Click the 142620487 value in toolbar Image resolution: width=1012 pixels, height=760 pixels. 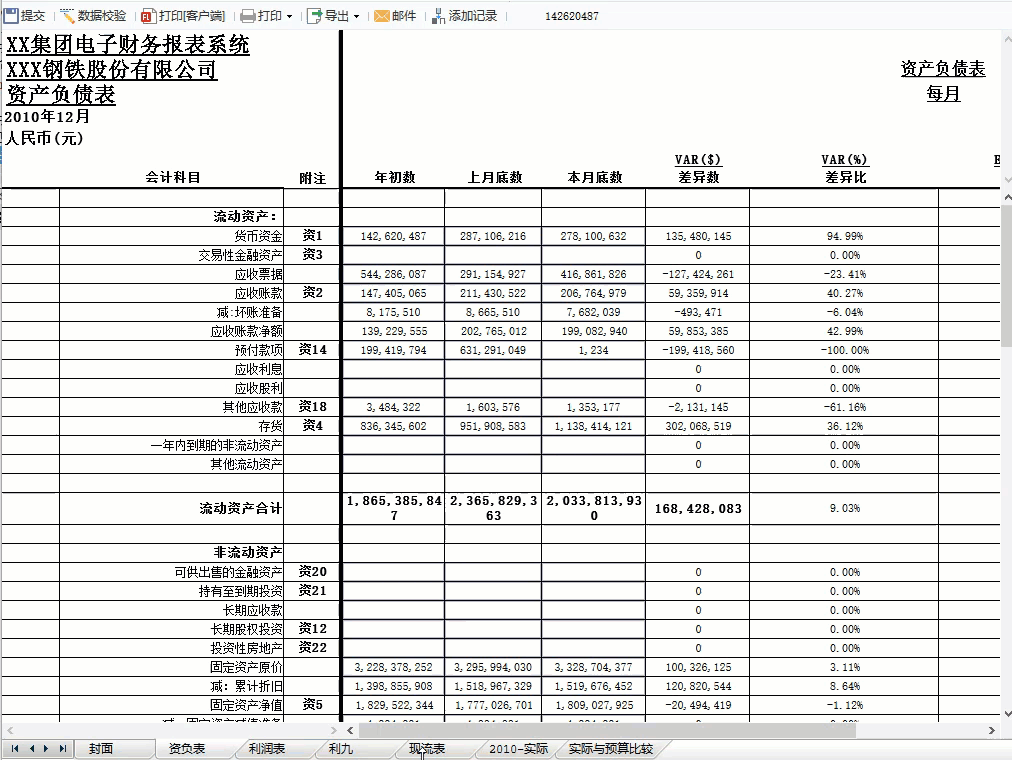coord(572,16)
